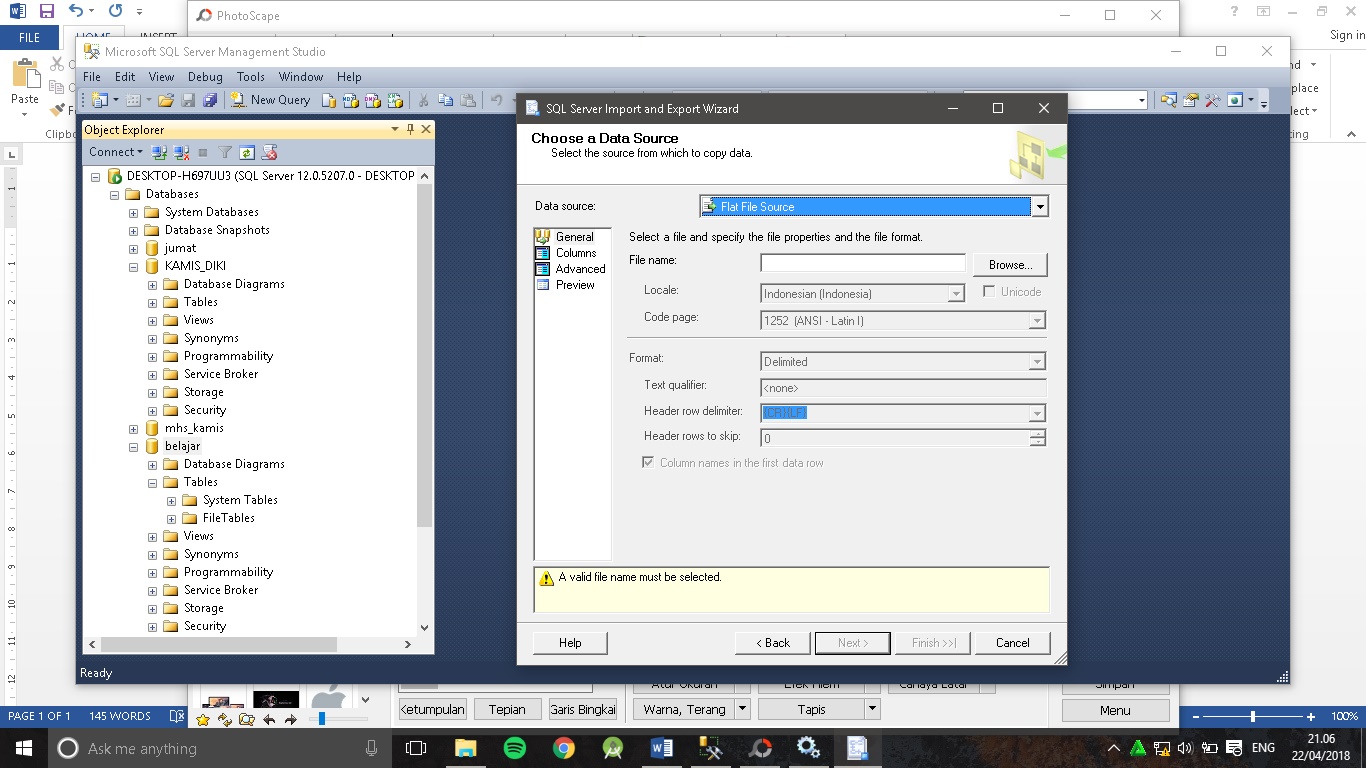The image size is (1366, 768).
Task: Close the Object Explorer panel
Action: [426, 129]
